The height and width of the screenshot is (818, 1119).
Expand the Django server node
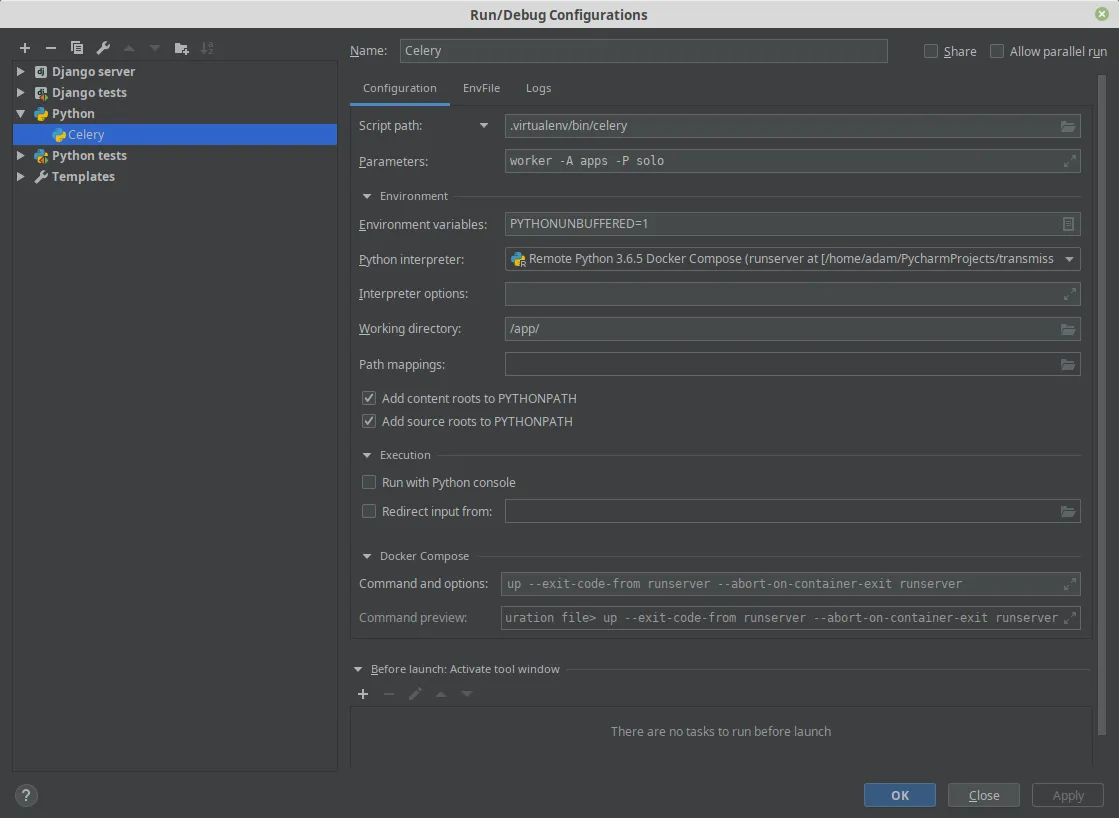(21, 71)
